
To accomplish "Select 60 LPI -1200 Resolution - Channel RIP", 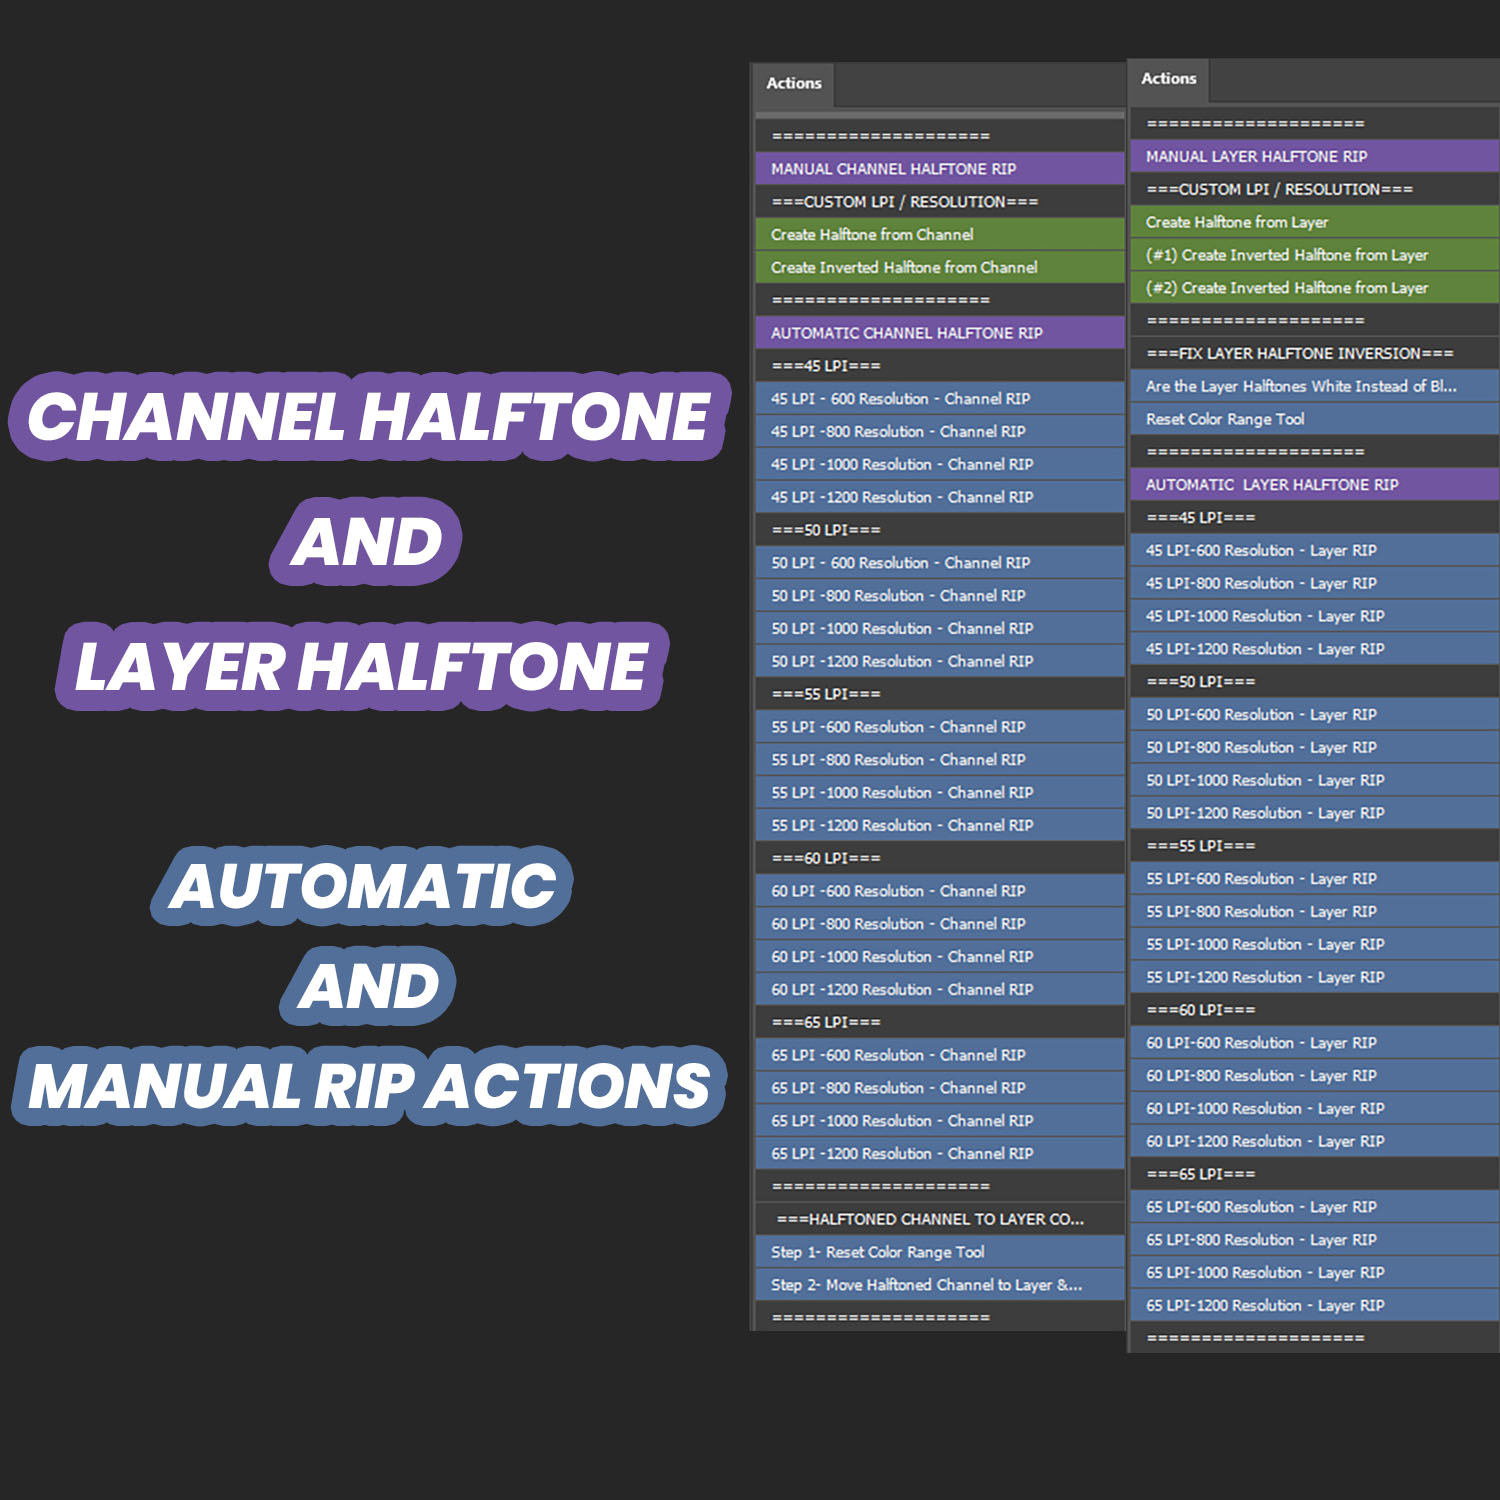I will 941,989.
